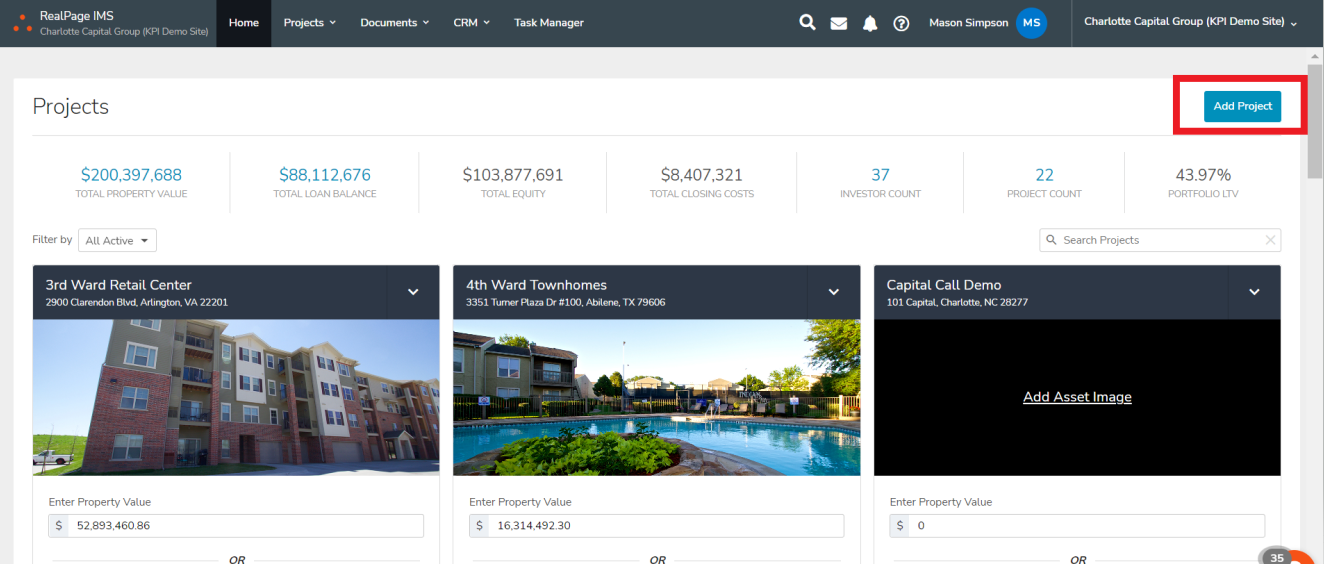Open the All Active filter dropdown
Screen dimensions: 1324x564
(x=117, y=240)
